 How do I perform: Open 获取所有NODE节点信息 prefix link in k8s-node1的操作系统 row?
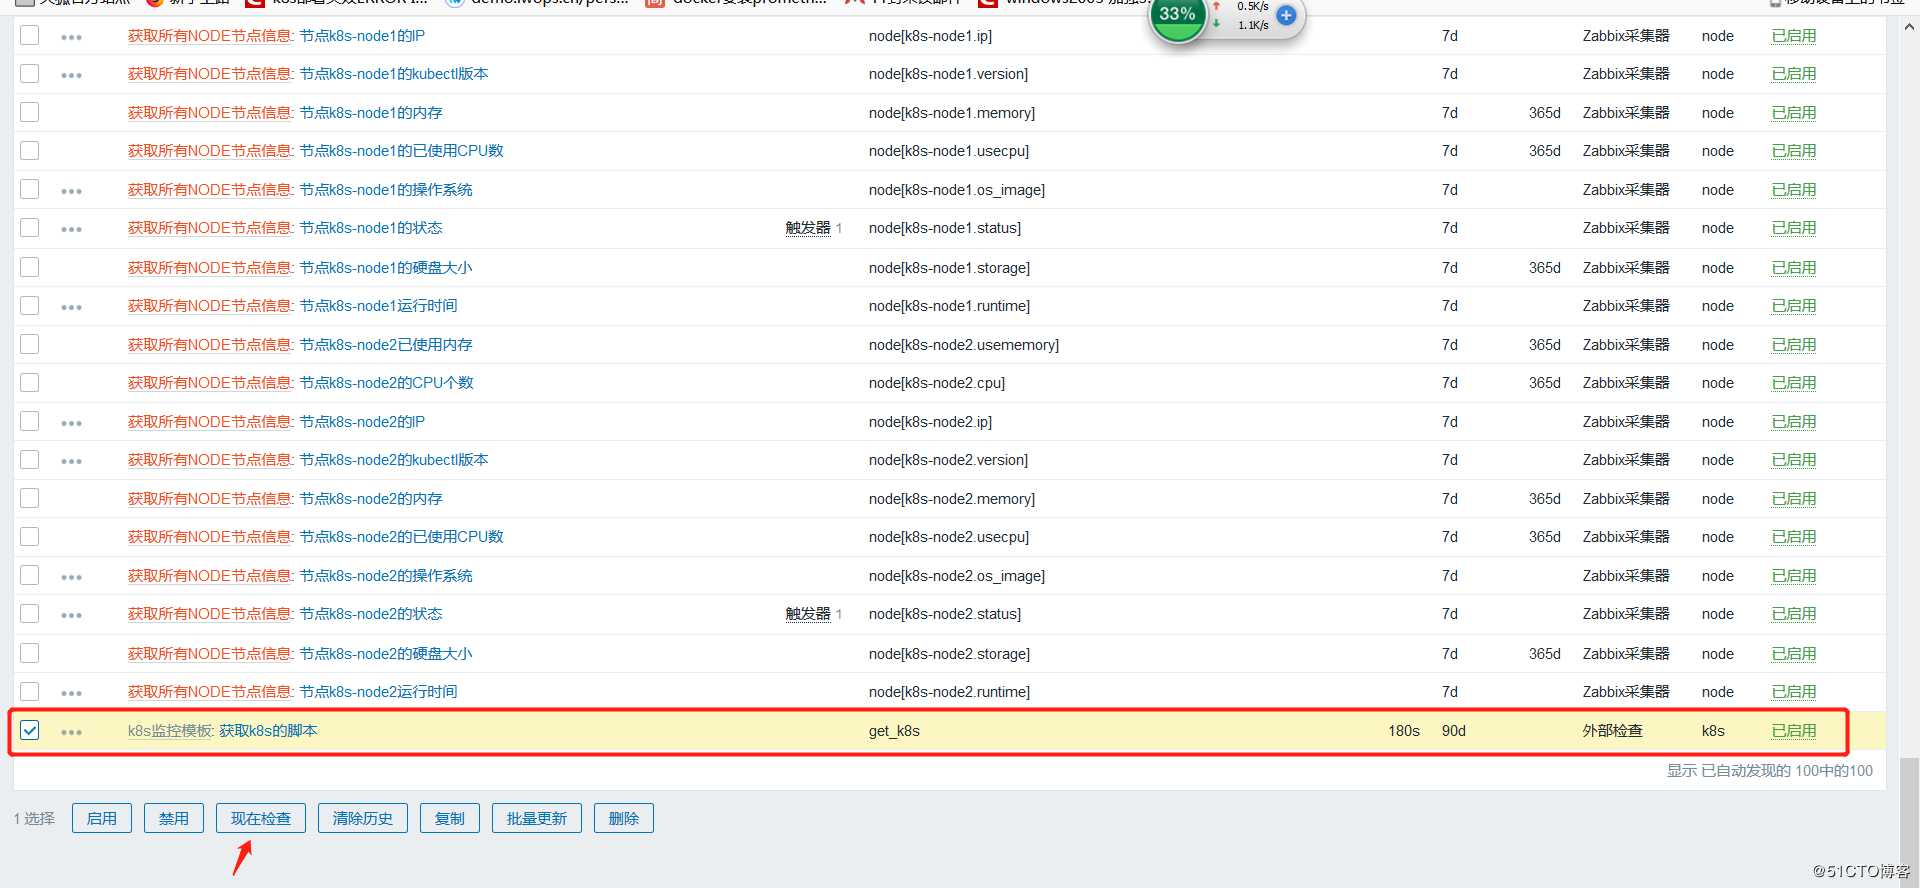pos(210,190)
